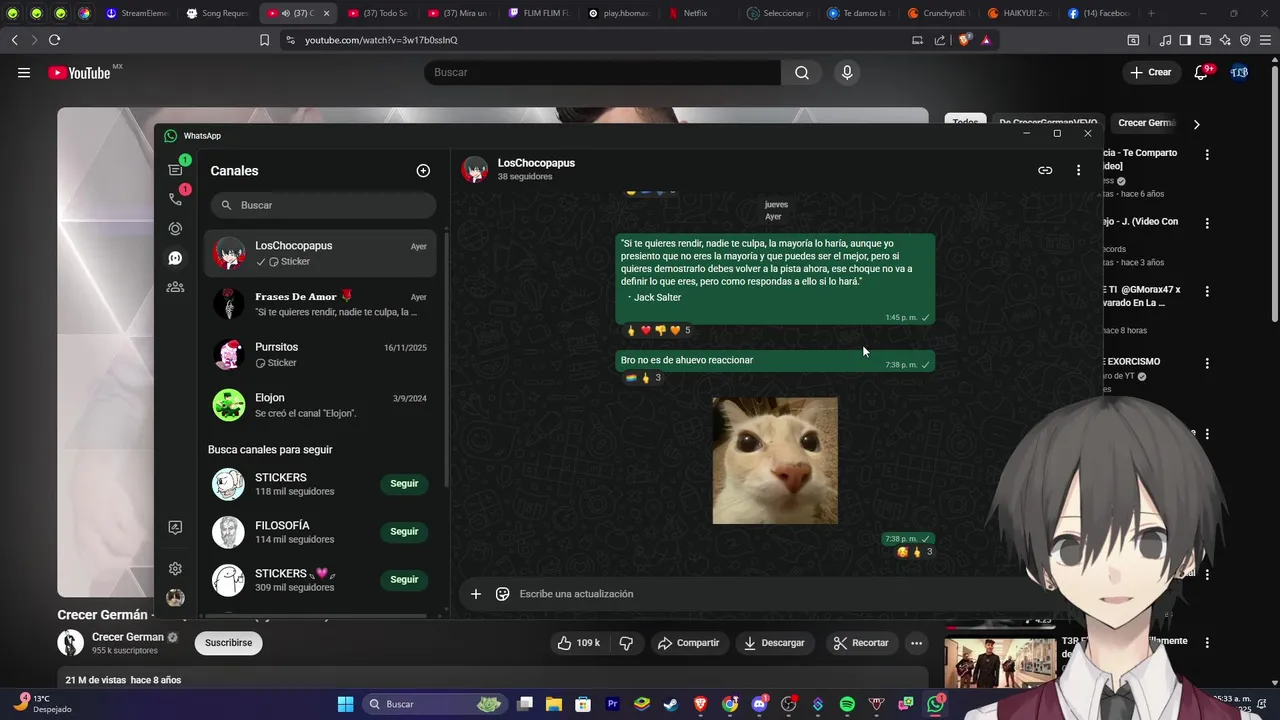Open reactions under 'Bro no es de ahuevo' message
1280x720 pixels.
coord(643,378)
